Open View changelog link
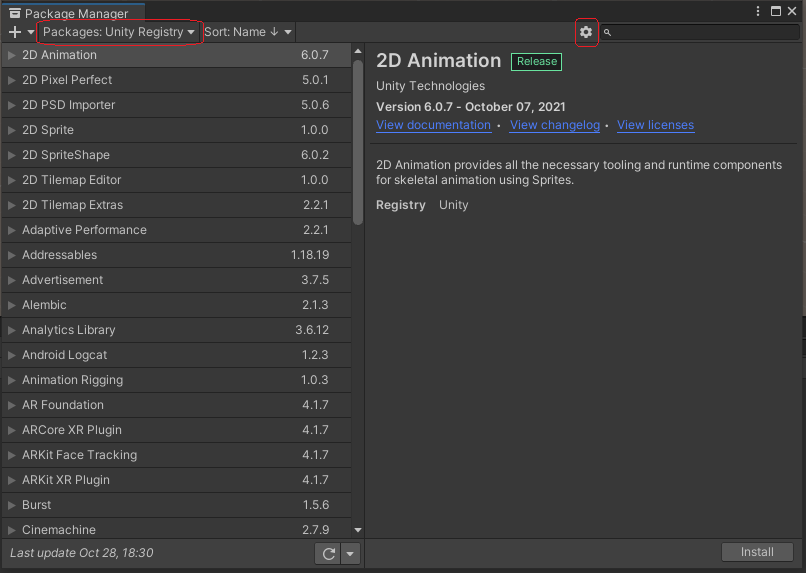 [555, 125]
